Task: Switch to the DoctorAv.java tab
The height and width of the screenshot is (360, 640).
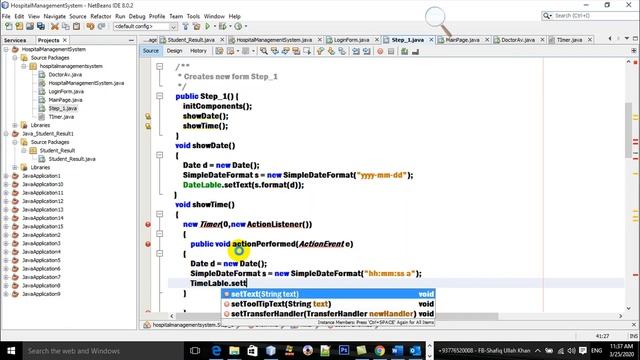Action: 518,40
